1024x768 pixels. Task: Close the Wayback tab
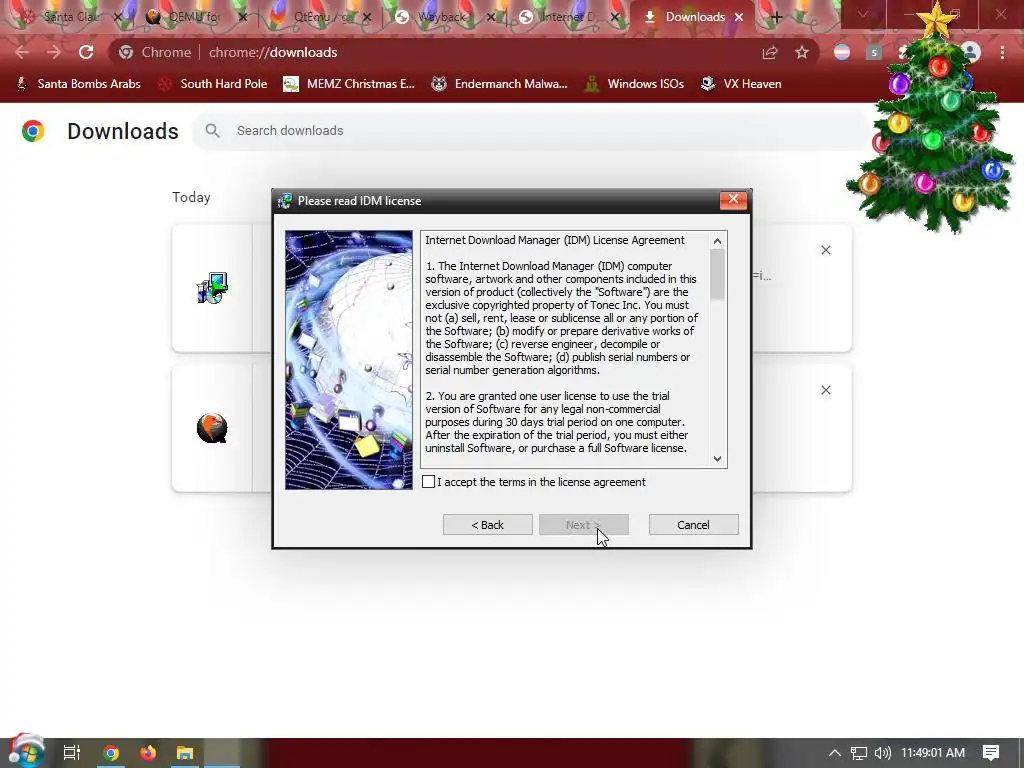(491, 17)
